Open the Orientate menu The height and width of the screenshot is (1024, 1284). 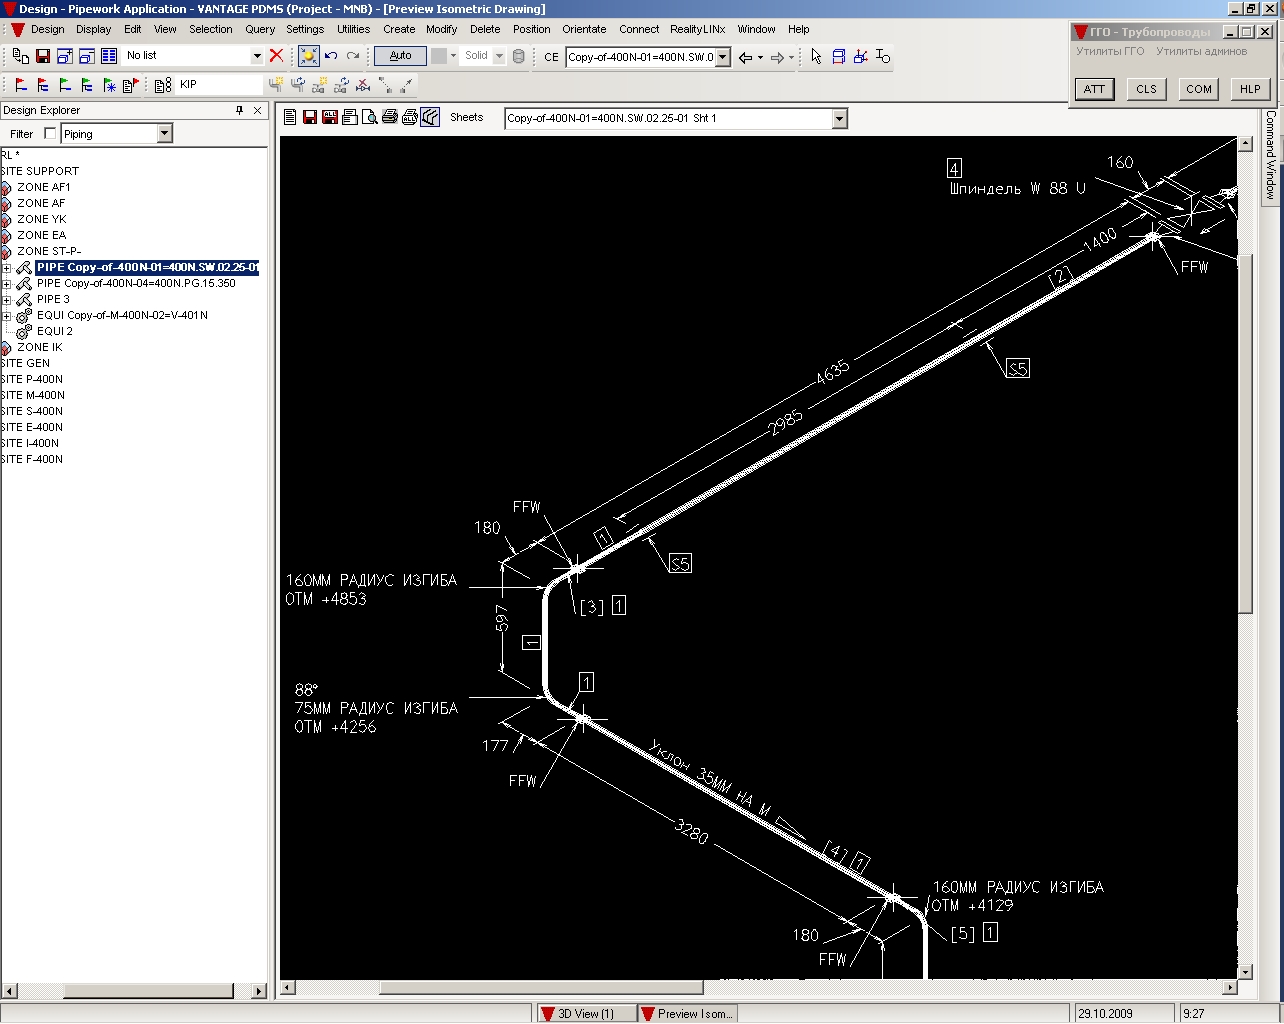(584, 29)
